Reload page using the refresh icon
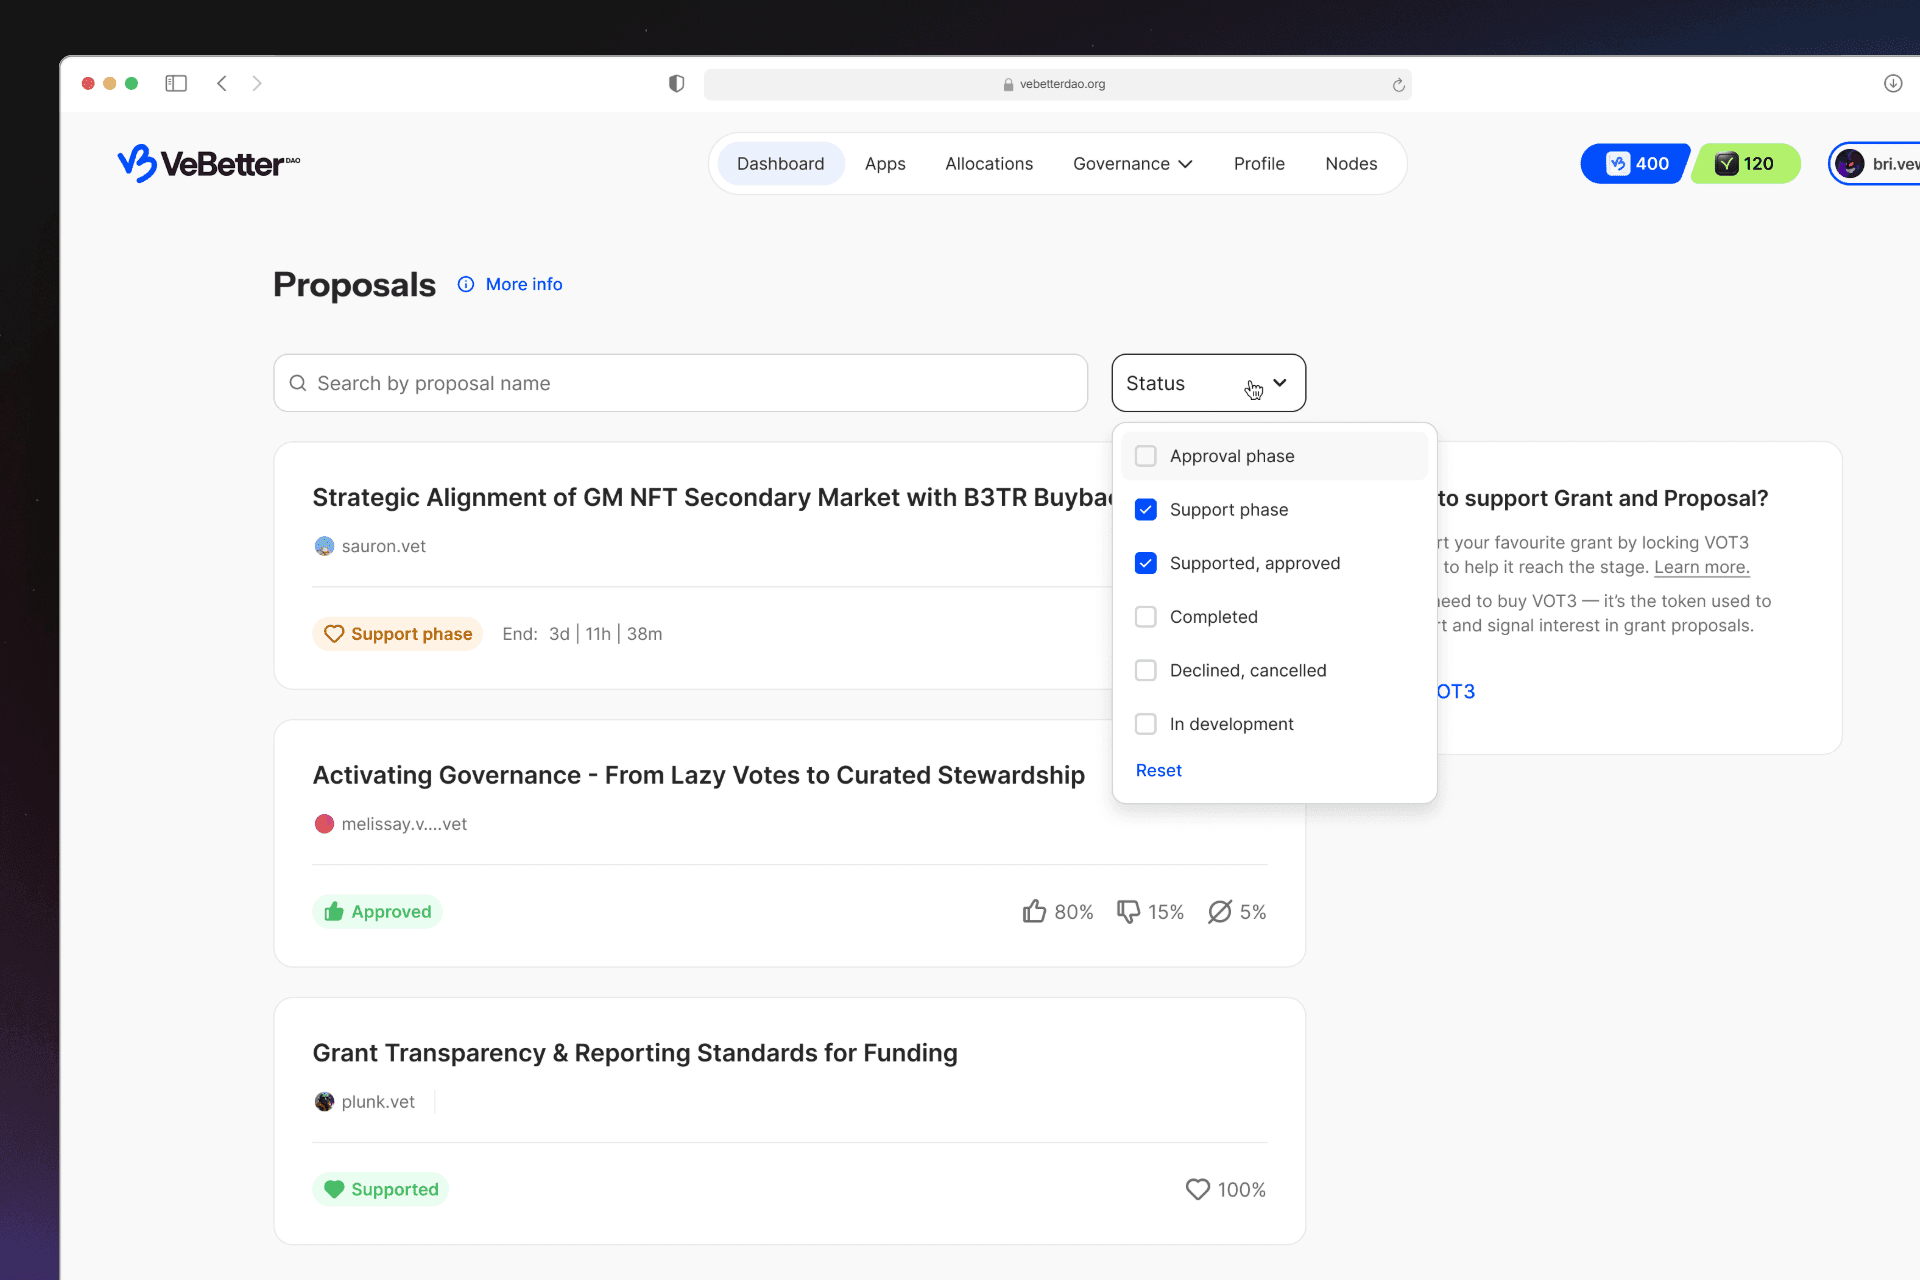Image resolution: width=1920 pixels, height=1280 pixels. (1398, 85)
